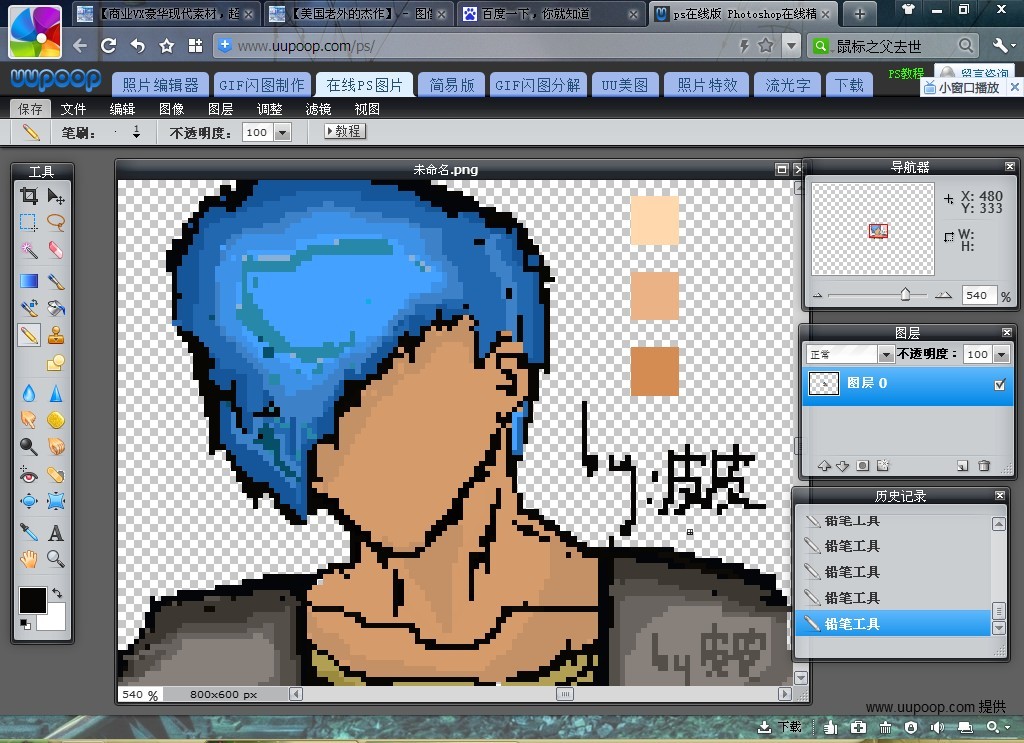
Task: Delete layer with the trash icon
Action: 984,466
